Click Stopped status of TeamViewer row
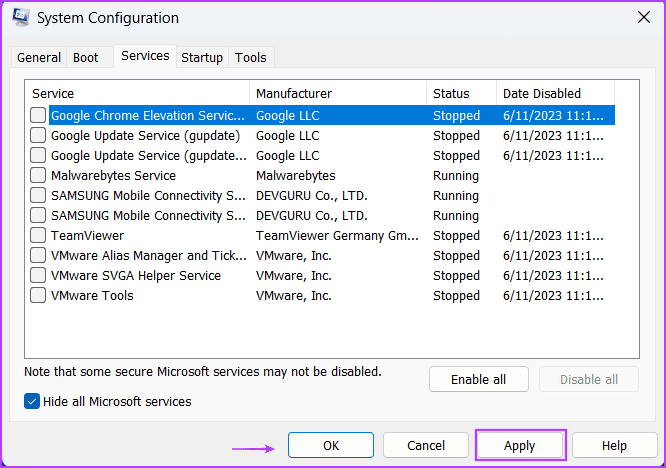 pyautogui.click(x=456, y=235)
